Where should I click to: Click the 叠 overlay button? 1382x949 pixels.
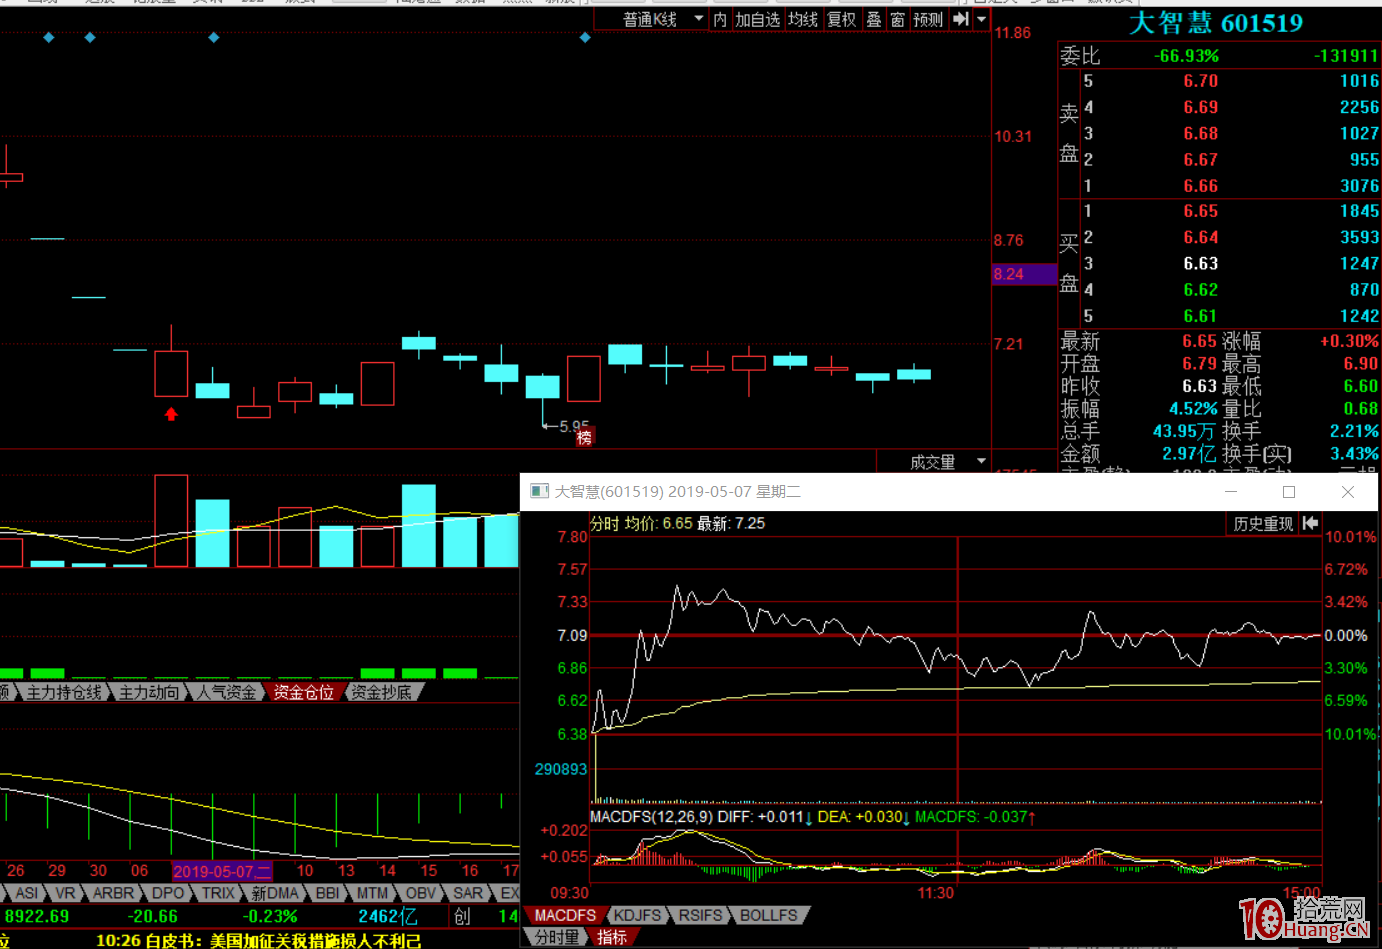pyautogui.click(x=874, y=19)
